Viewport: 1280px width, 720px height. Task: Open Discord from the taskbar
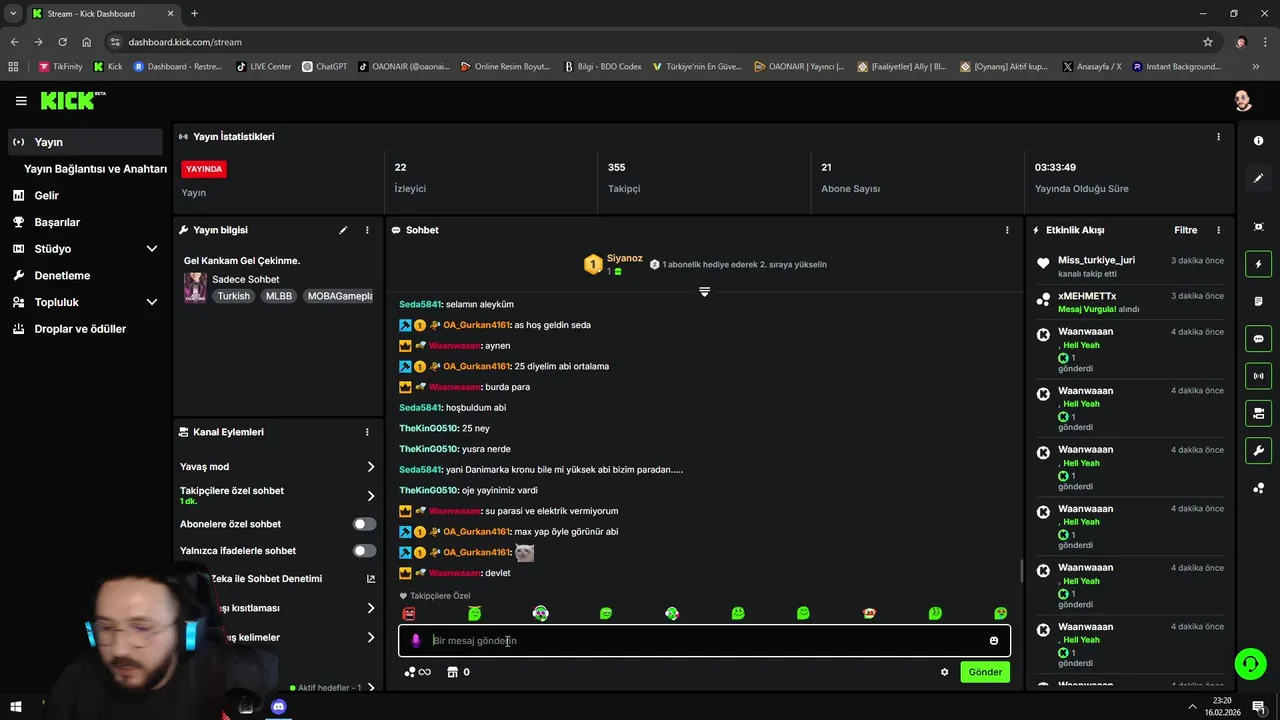279,707
